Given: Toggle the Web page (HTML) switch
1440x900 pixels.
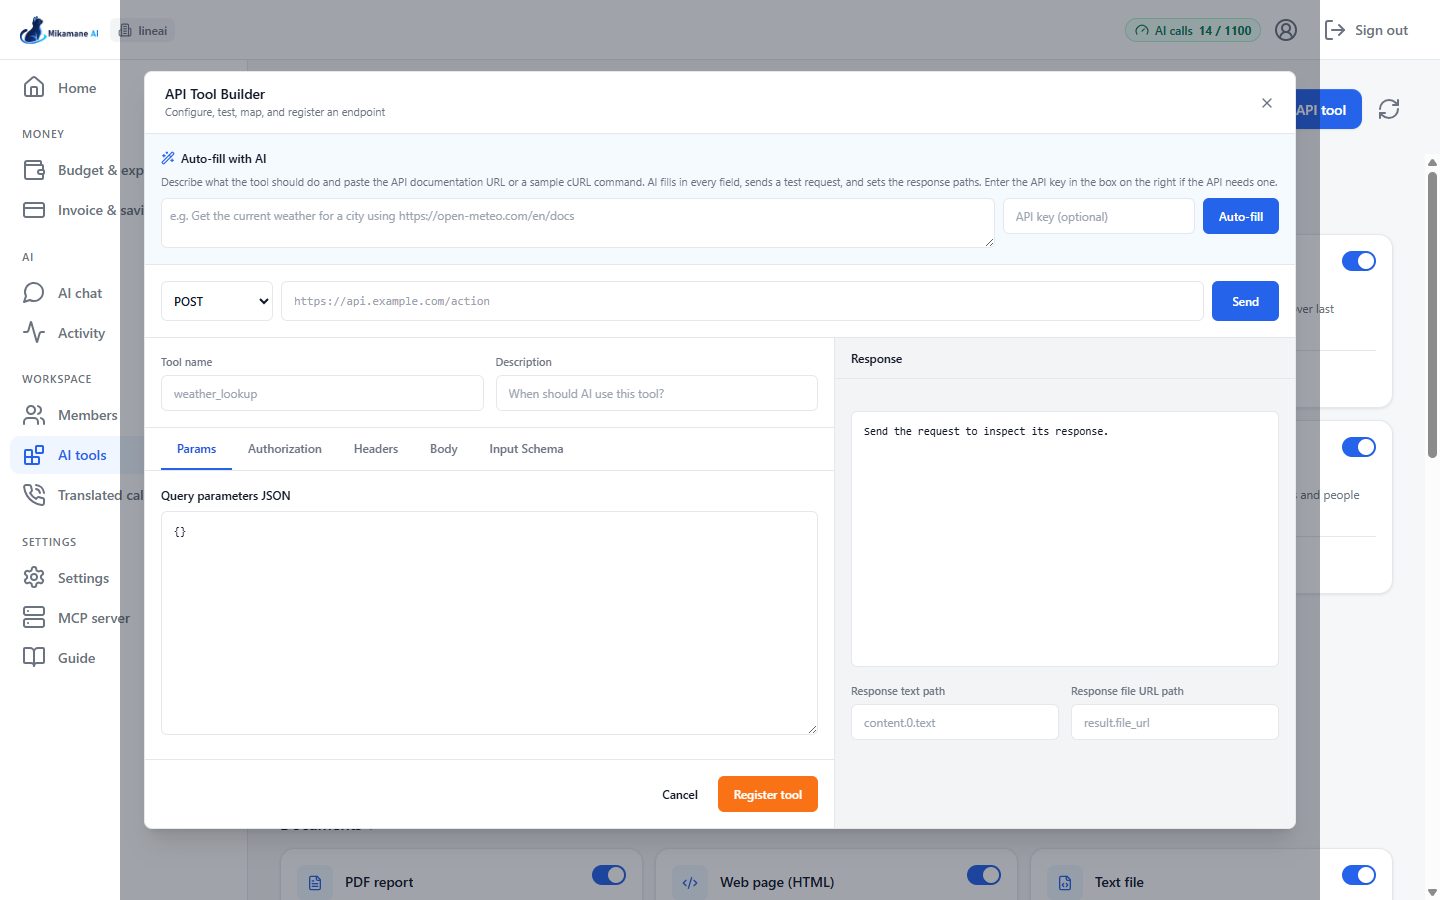Looking at the screenshot, I should (x=984, y=875).
